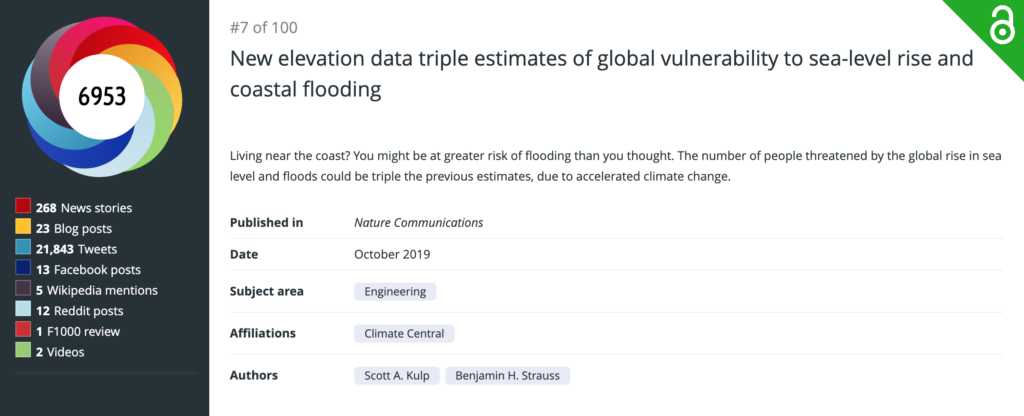Select the Climate Central affiliation tag
Image resolution: width=1024 pixels, height=416 pixels.
[404, 333]
